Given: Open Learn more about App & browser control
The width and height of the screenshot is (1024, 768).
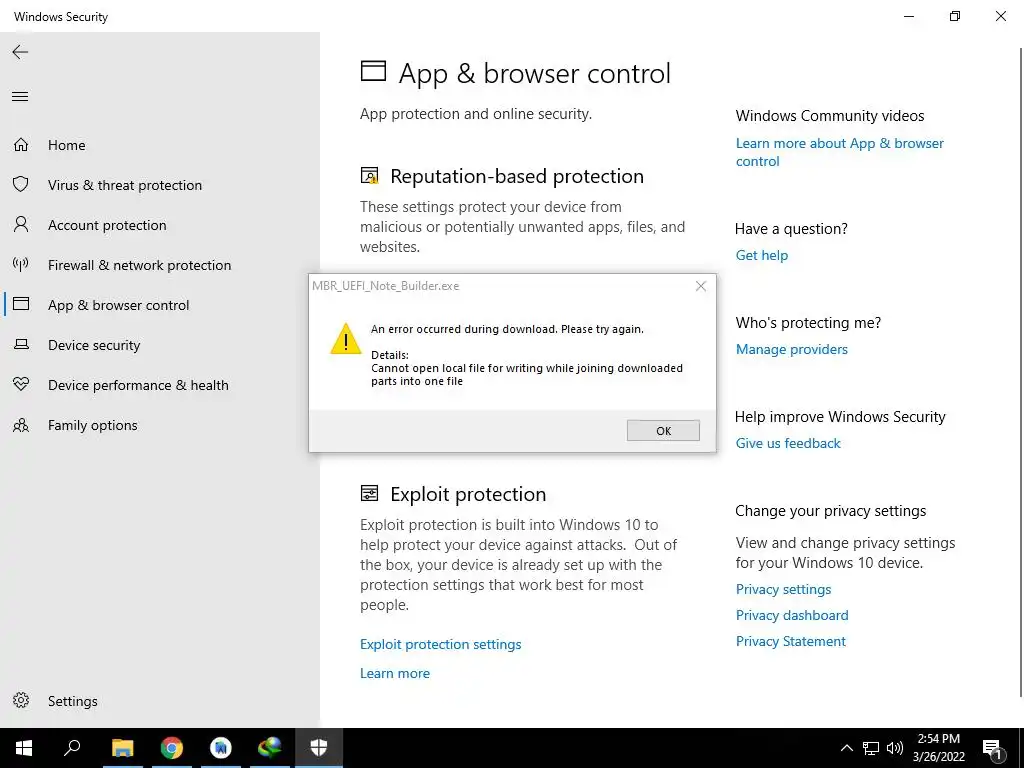Looking at the screenshot, I should (839, 152).
